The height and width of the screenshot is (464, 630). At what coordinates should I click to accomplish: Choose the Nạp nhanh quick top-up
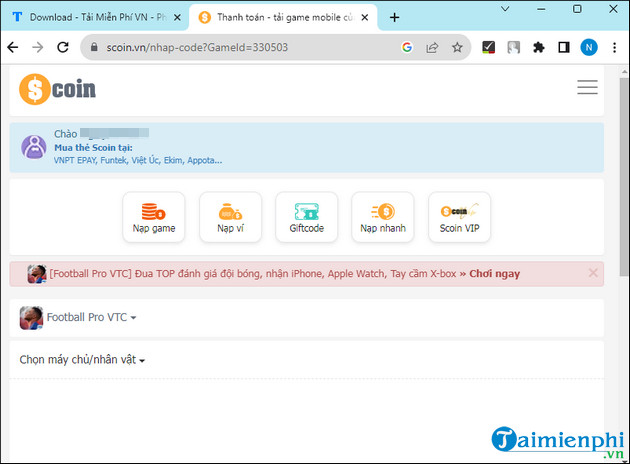click(383, 217)
